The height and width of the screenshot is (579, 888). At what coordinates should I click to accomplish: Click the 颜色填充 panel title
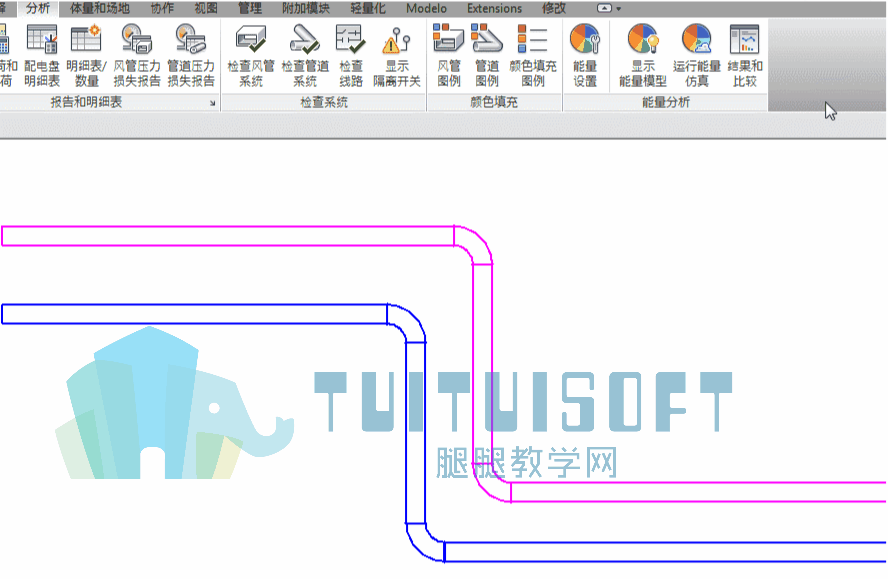[x=494, y=102]
